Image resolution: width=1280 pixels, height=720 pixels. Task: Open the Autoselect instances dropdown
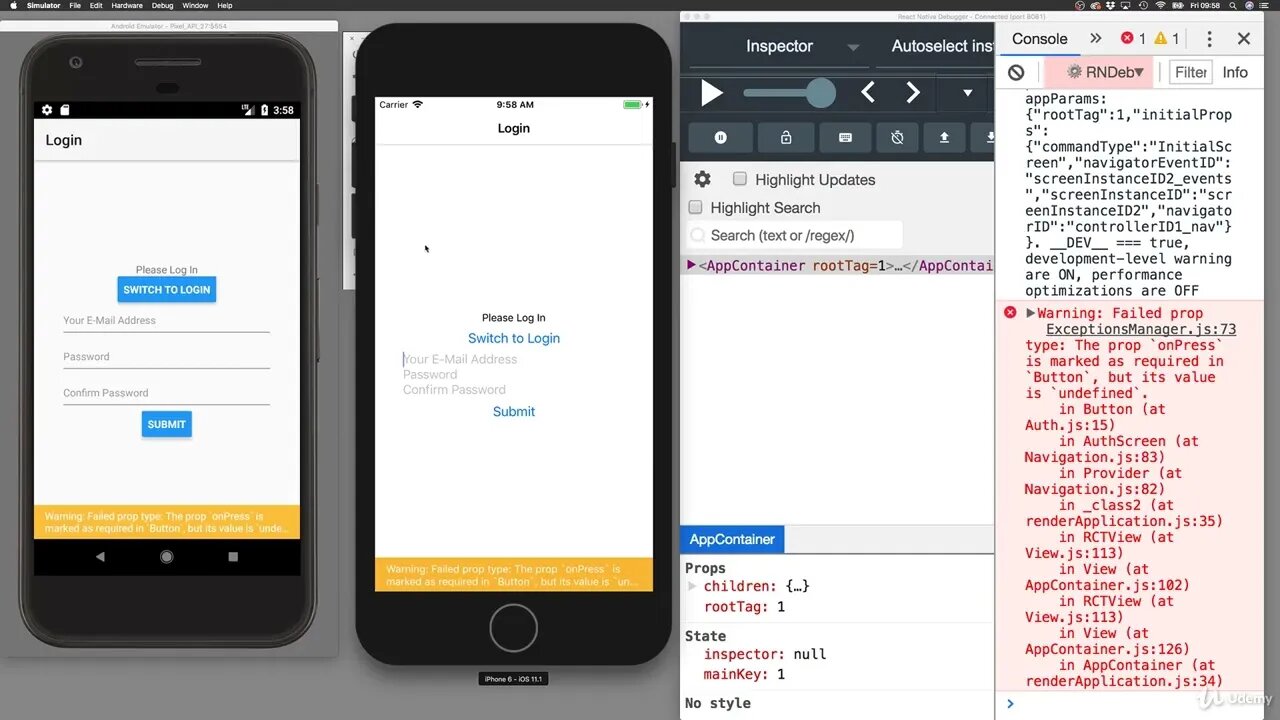940,46
